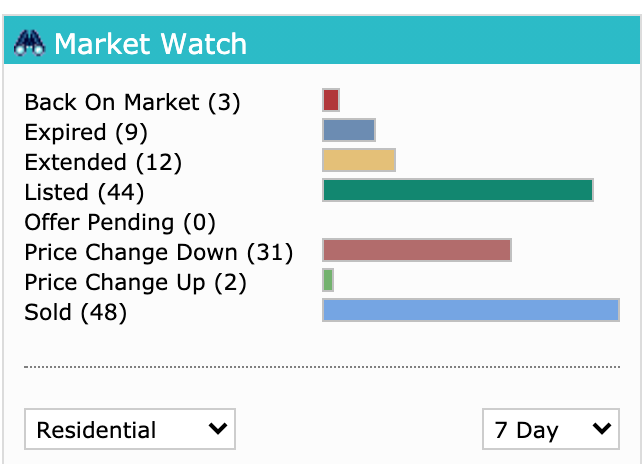Click the 7 Day dropdown chevron arrow
This screenshot has height=464, width=644.
click(602, 428)
